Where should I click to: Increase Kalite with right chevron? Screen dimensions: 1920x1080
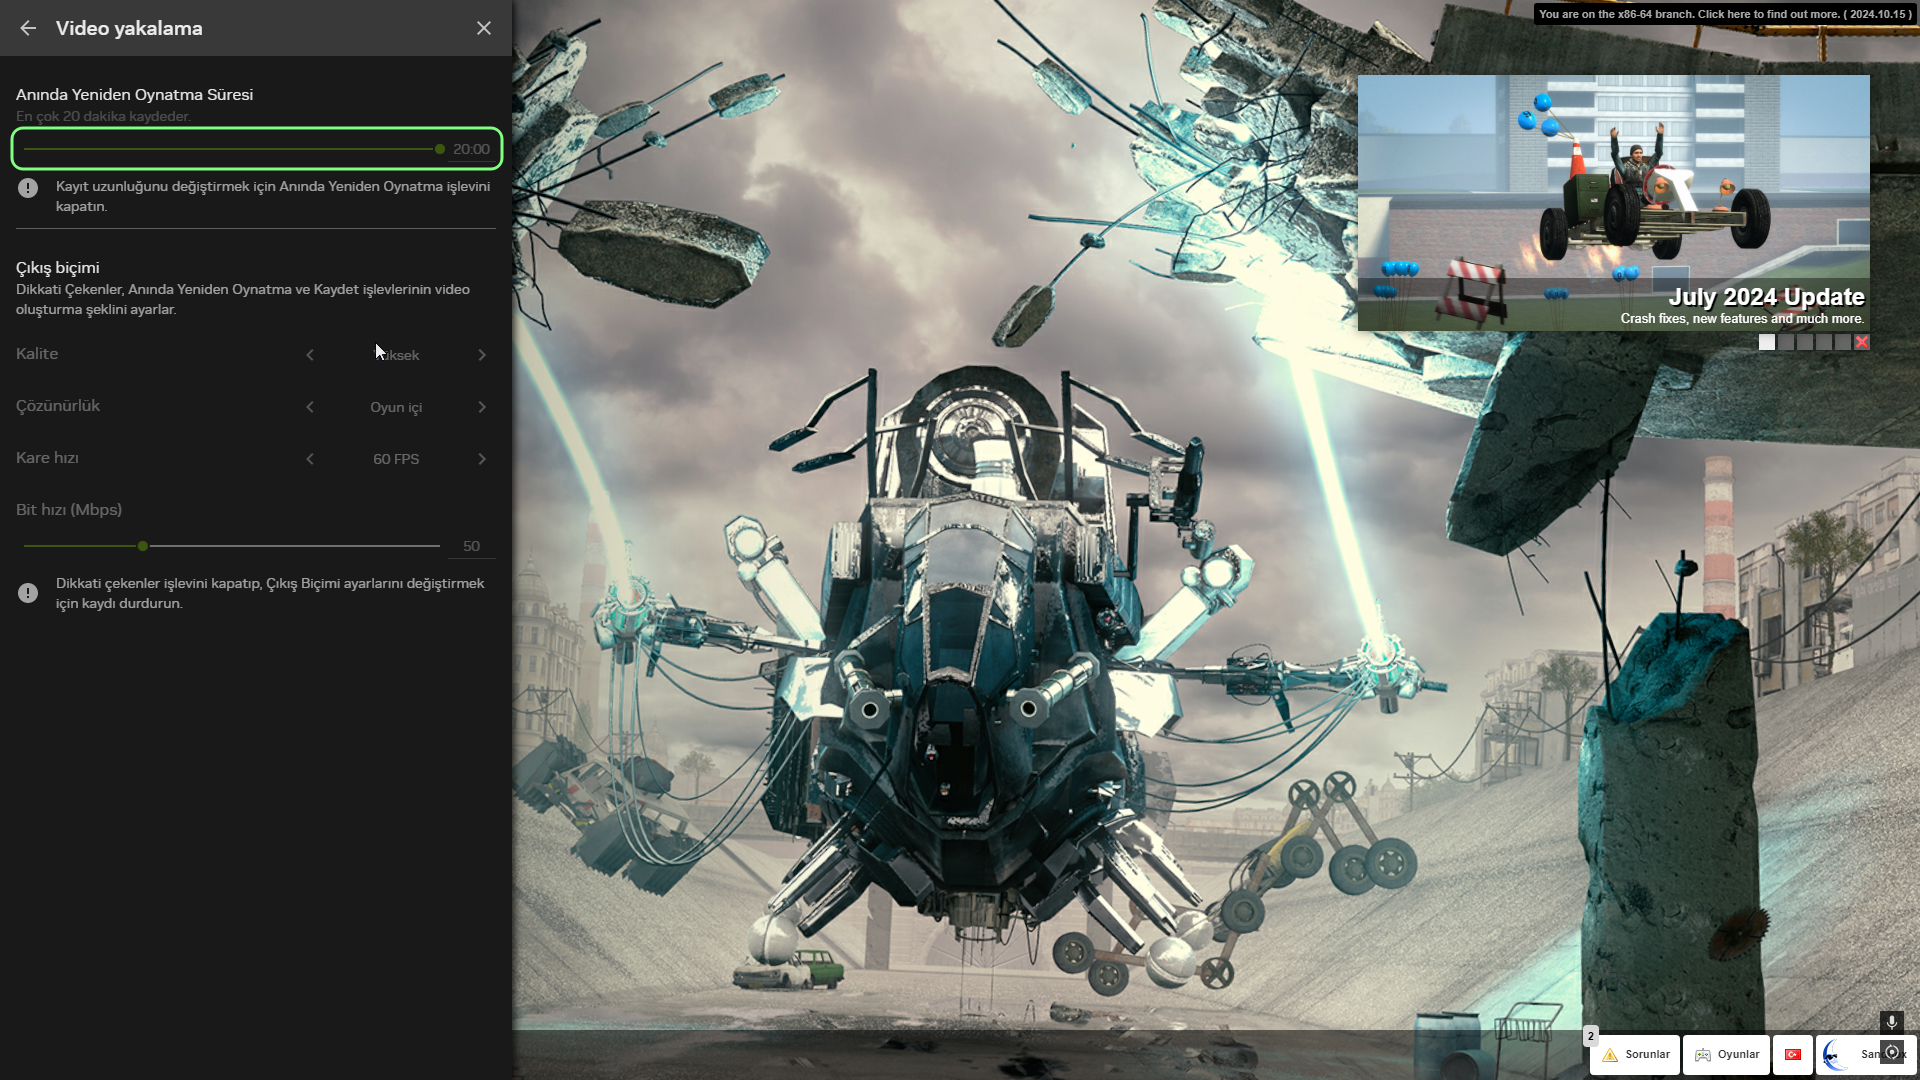[482, 355]
